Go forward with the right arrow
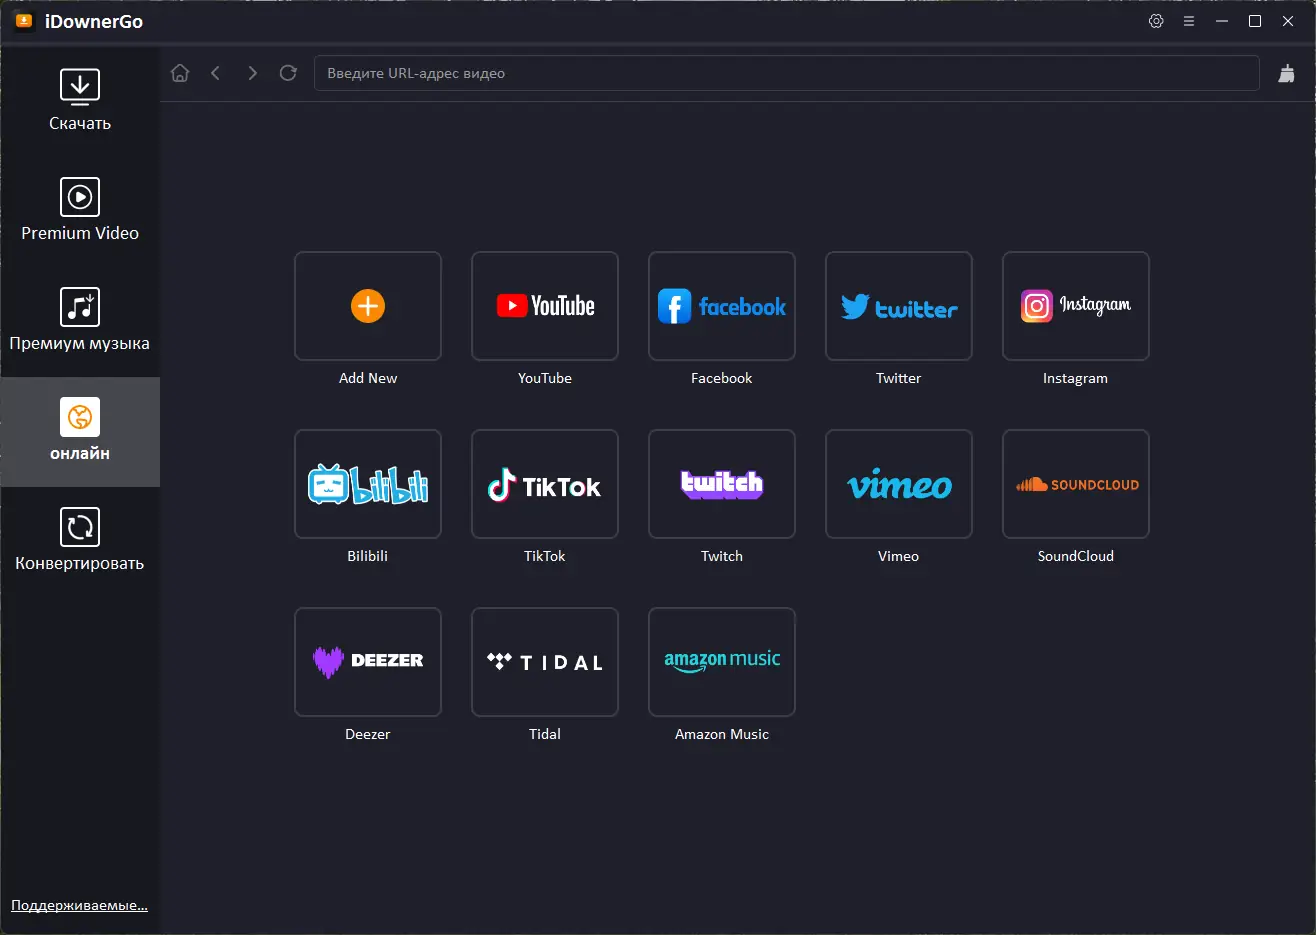Image resolution: width=1316 pixels, height=935 pixels. coord(252,73)
